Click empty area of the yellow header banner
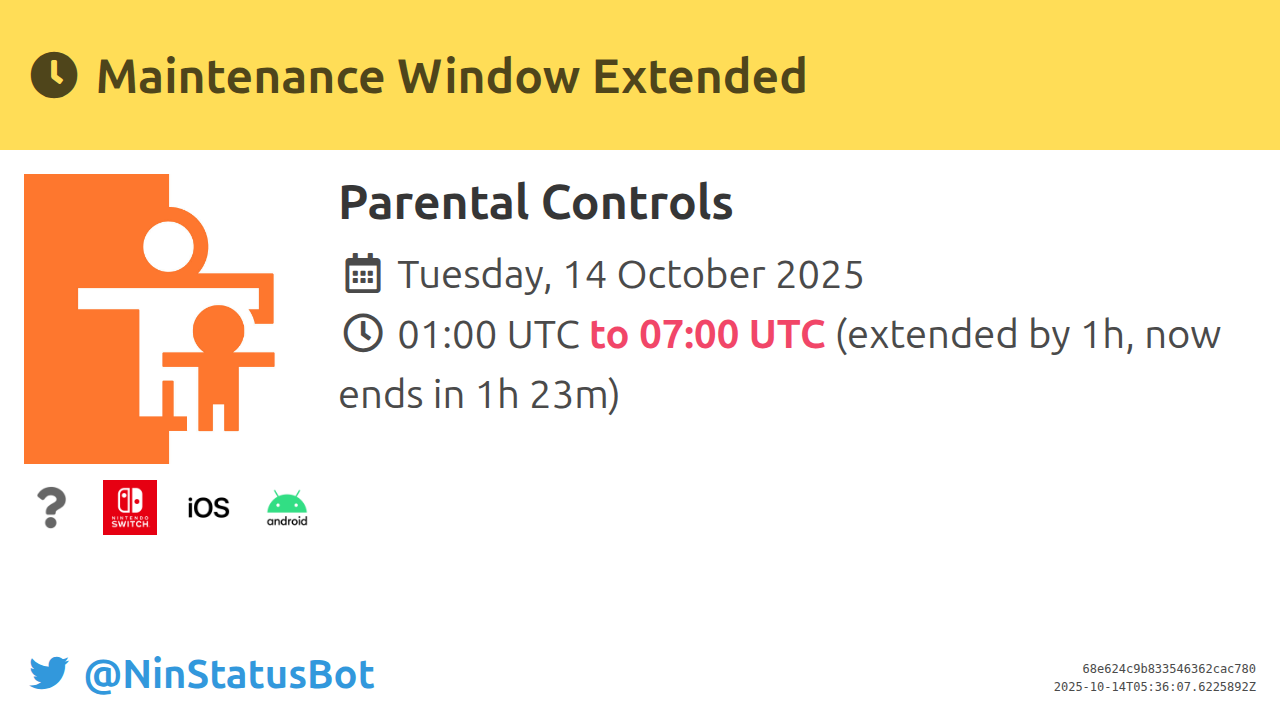The image size is (1280, 720). (x=1040, y=75)
